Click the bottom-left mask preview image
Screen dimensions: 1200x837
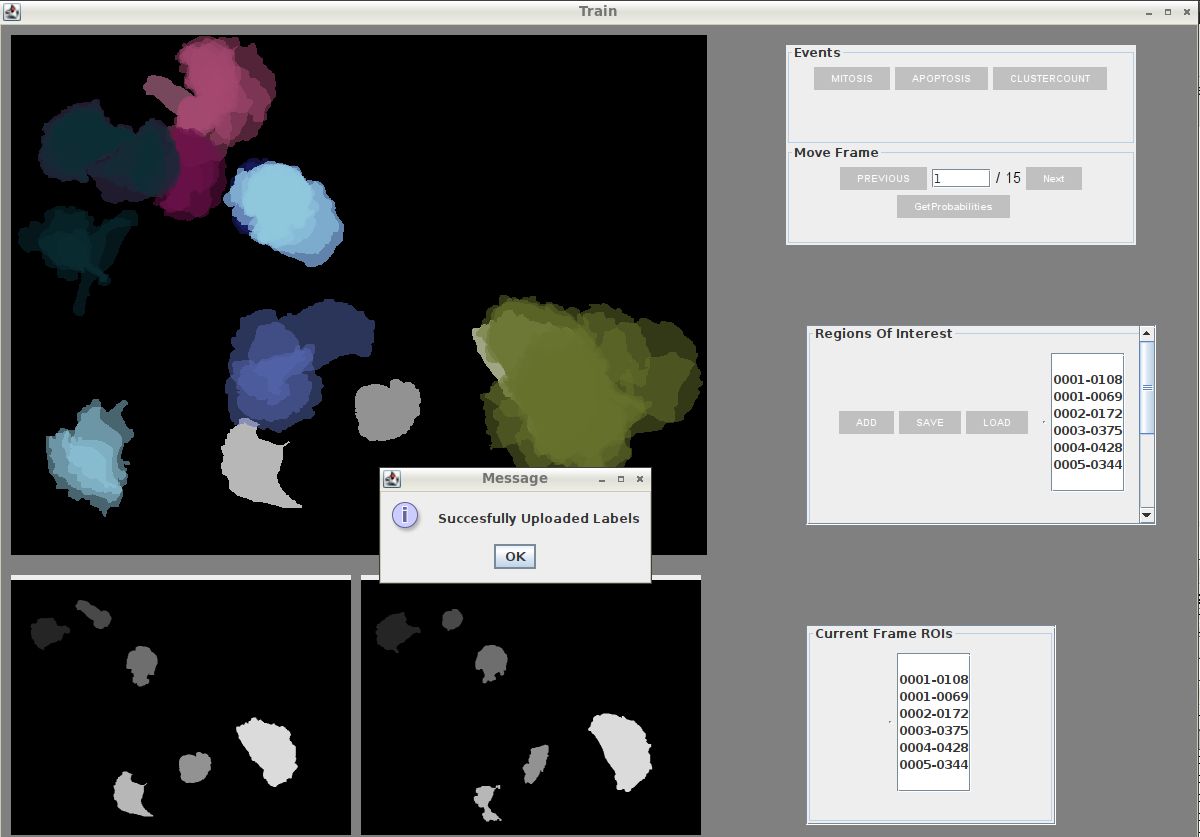pyautogui.click(x=181, y=705)
